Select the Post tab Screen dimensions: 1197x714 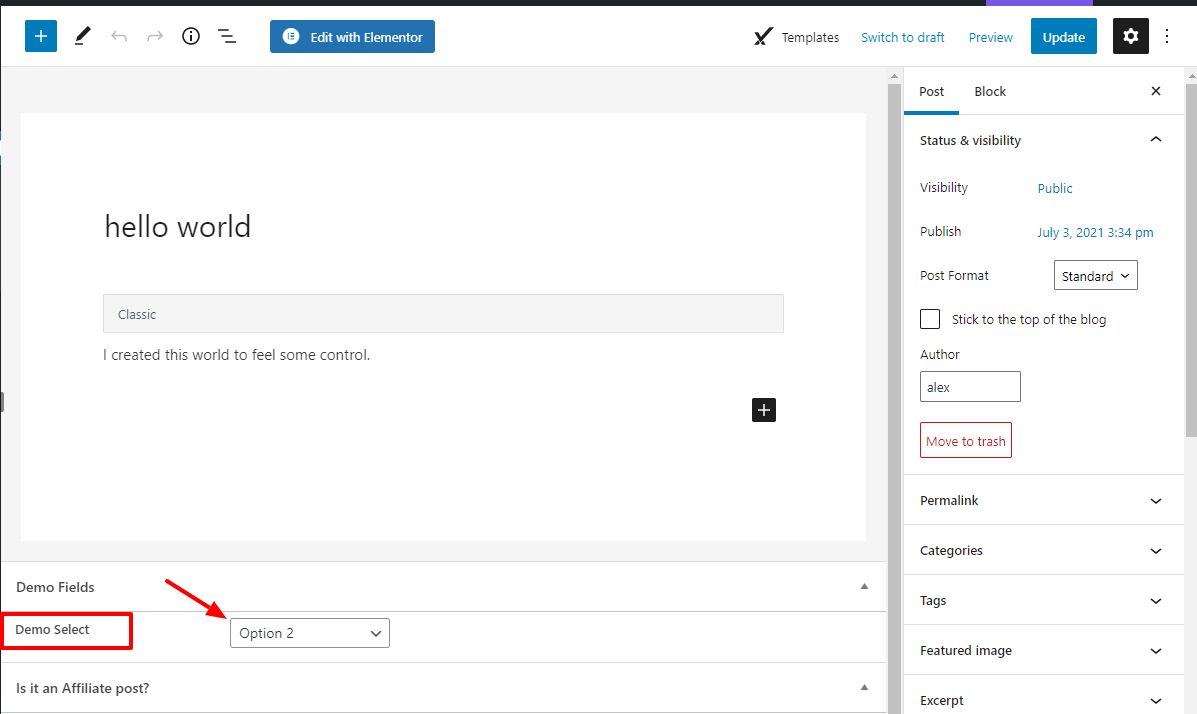(931, 91)
